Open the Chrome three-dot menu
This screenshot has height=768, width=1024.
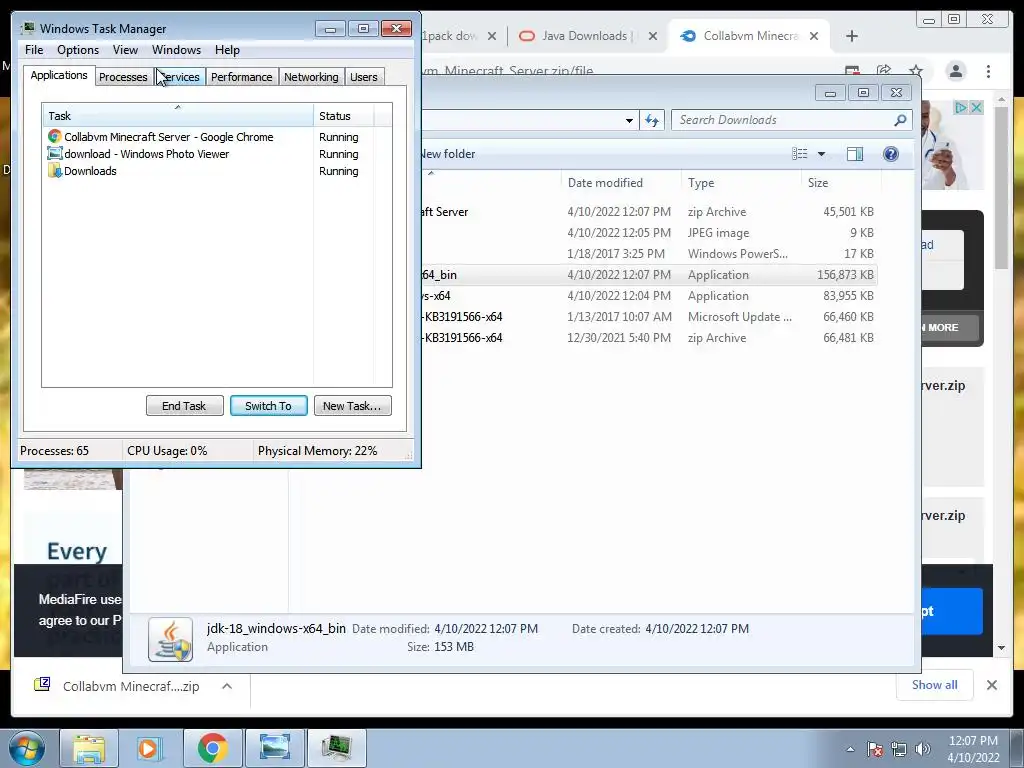click(989, 71)
